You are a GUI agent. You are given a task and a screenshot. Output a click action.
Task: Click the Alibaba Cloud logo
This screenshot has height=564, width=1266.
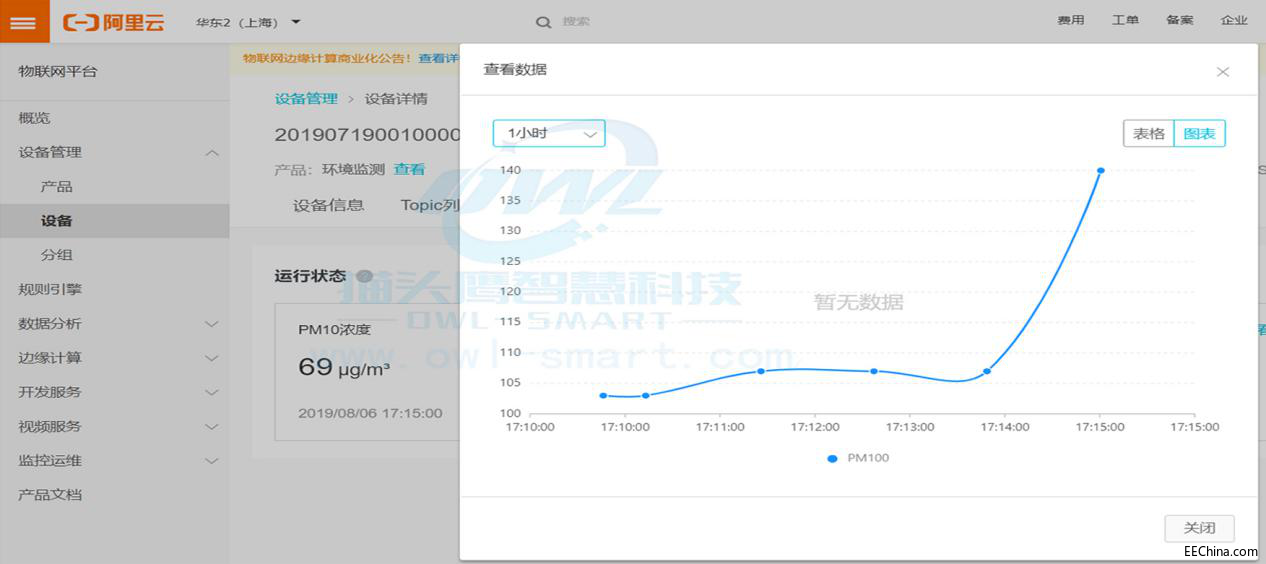(x=113, y=22)
